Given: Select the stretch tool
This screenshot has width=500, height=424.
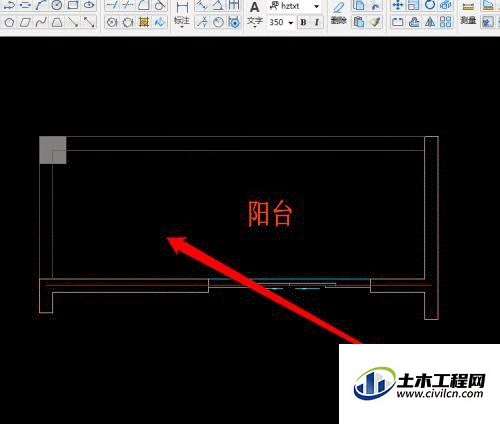Looking at the screenshot, I should point(398,22).
